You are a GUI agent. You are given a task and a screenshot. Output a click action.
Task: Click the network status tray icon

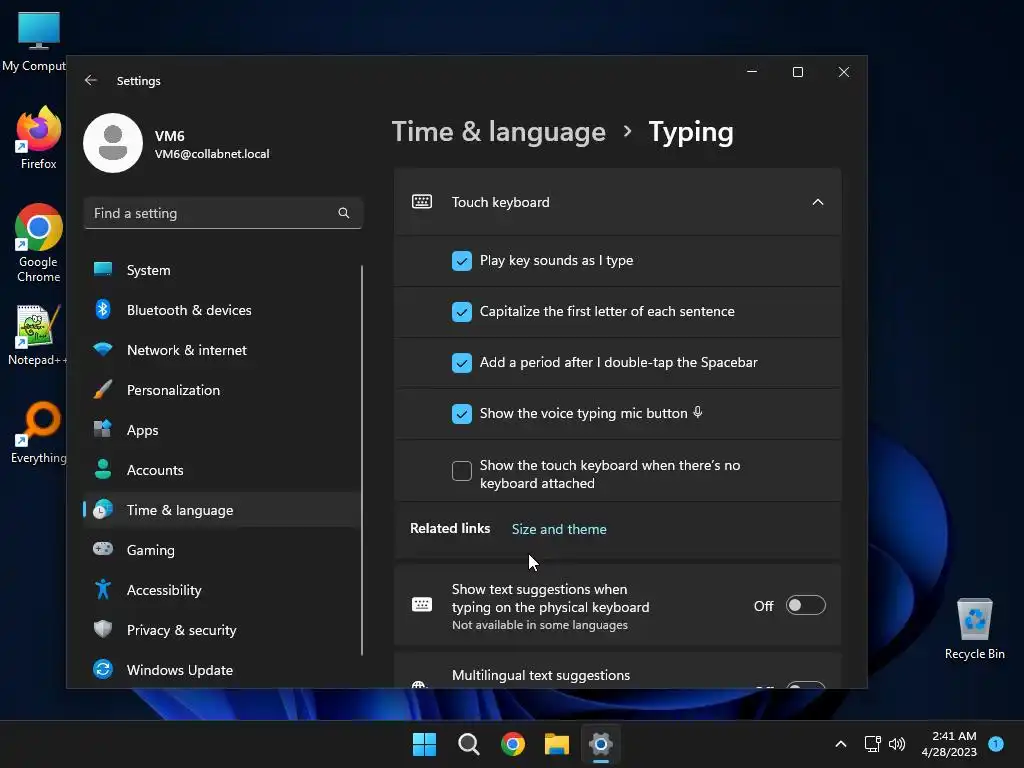pos(872,744)
